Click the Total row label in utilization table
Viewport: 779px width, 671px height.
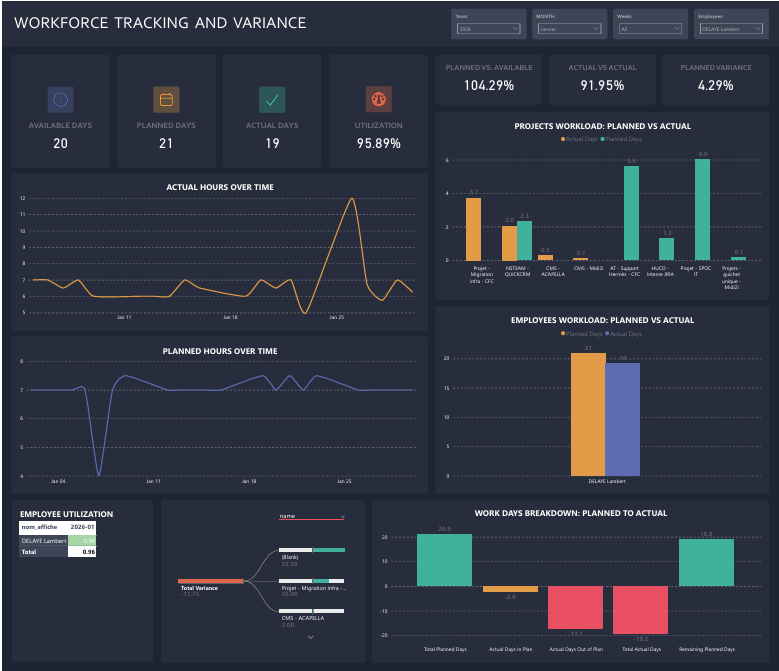[29, 552]
